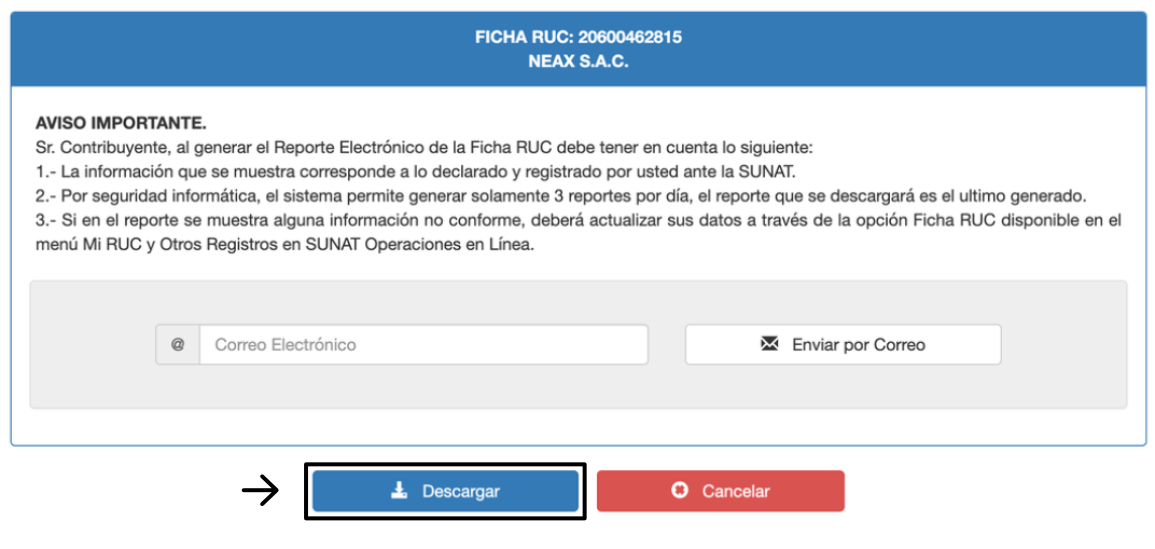Click the black arrow pointing at Descargar
Screen dimensions: 1155x549
point(261,491)
